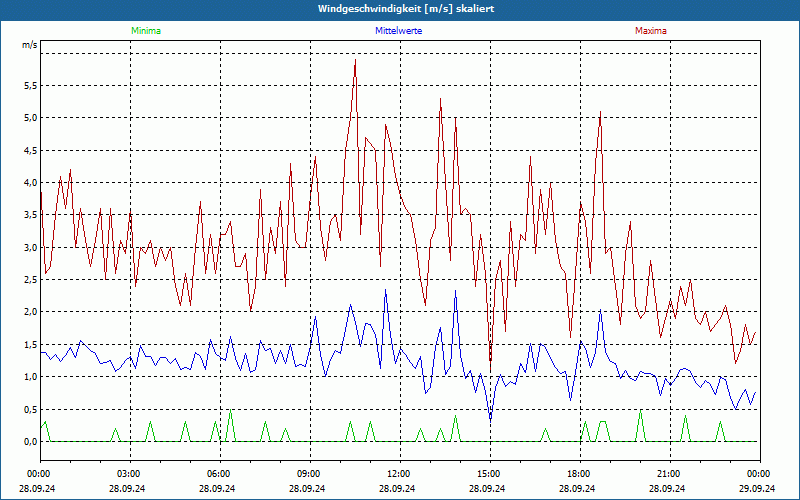Screen dimensions: 800x500
Task: Click the 2,0 y-axis value
Action: (31, 312)
